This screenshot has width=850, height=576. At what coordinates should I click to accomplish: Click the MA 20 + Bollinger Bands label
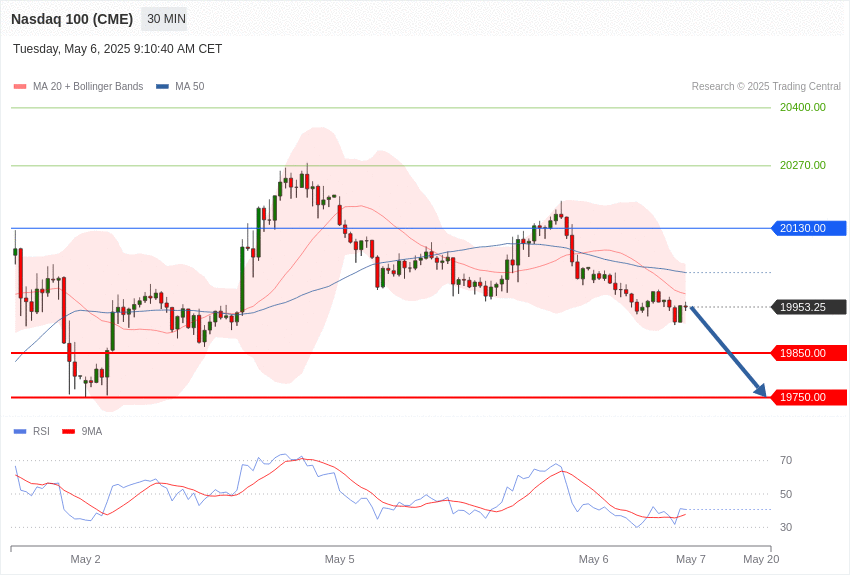click(x=88, y=87)
